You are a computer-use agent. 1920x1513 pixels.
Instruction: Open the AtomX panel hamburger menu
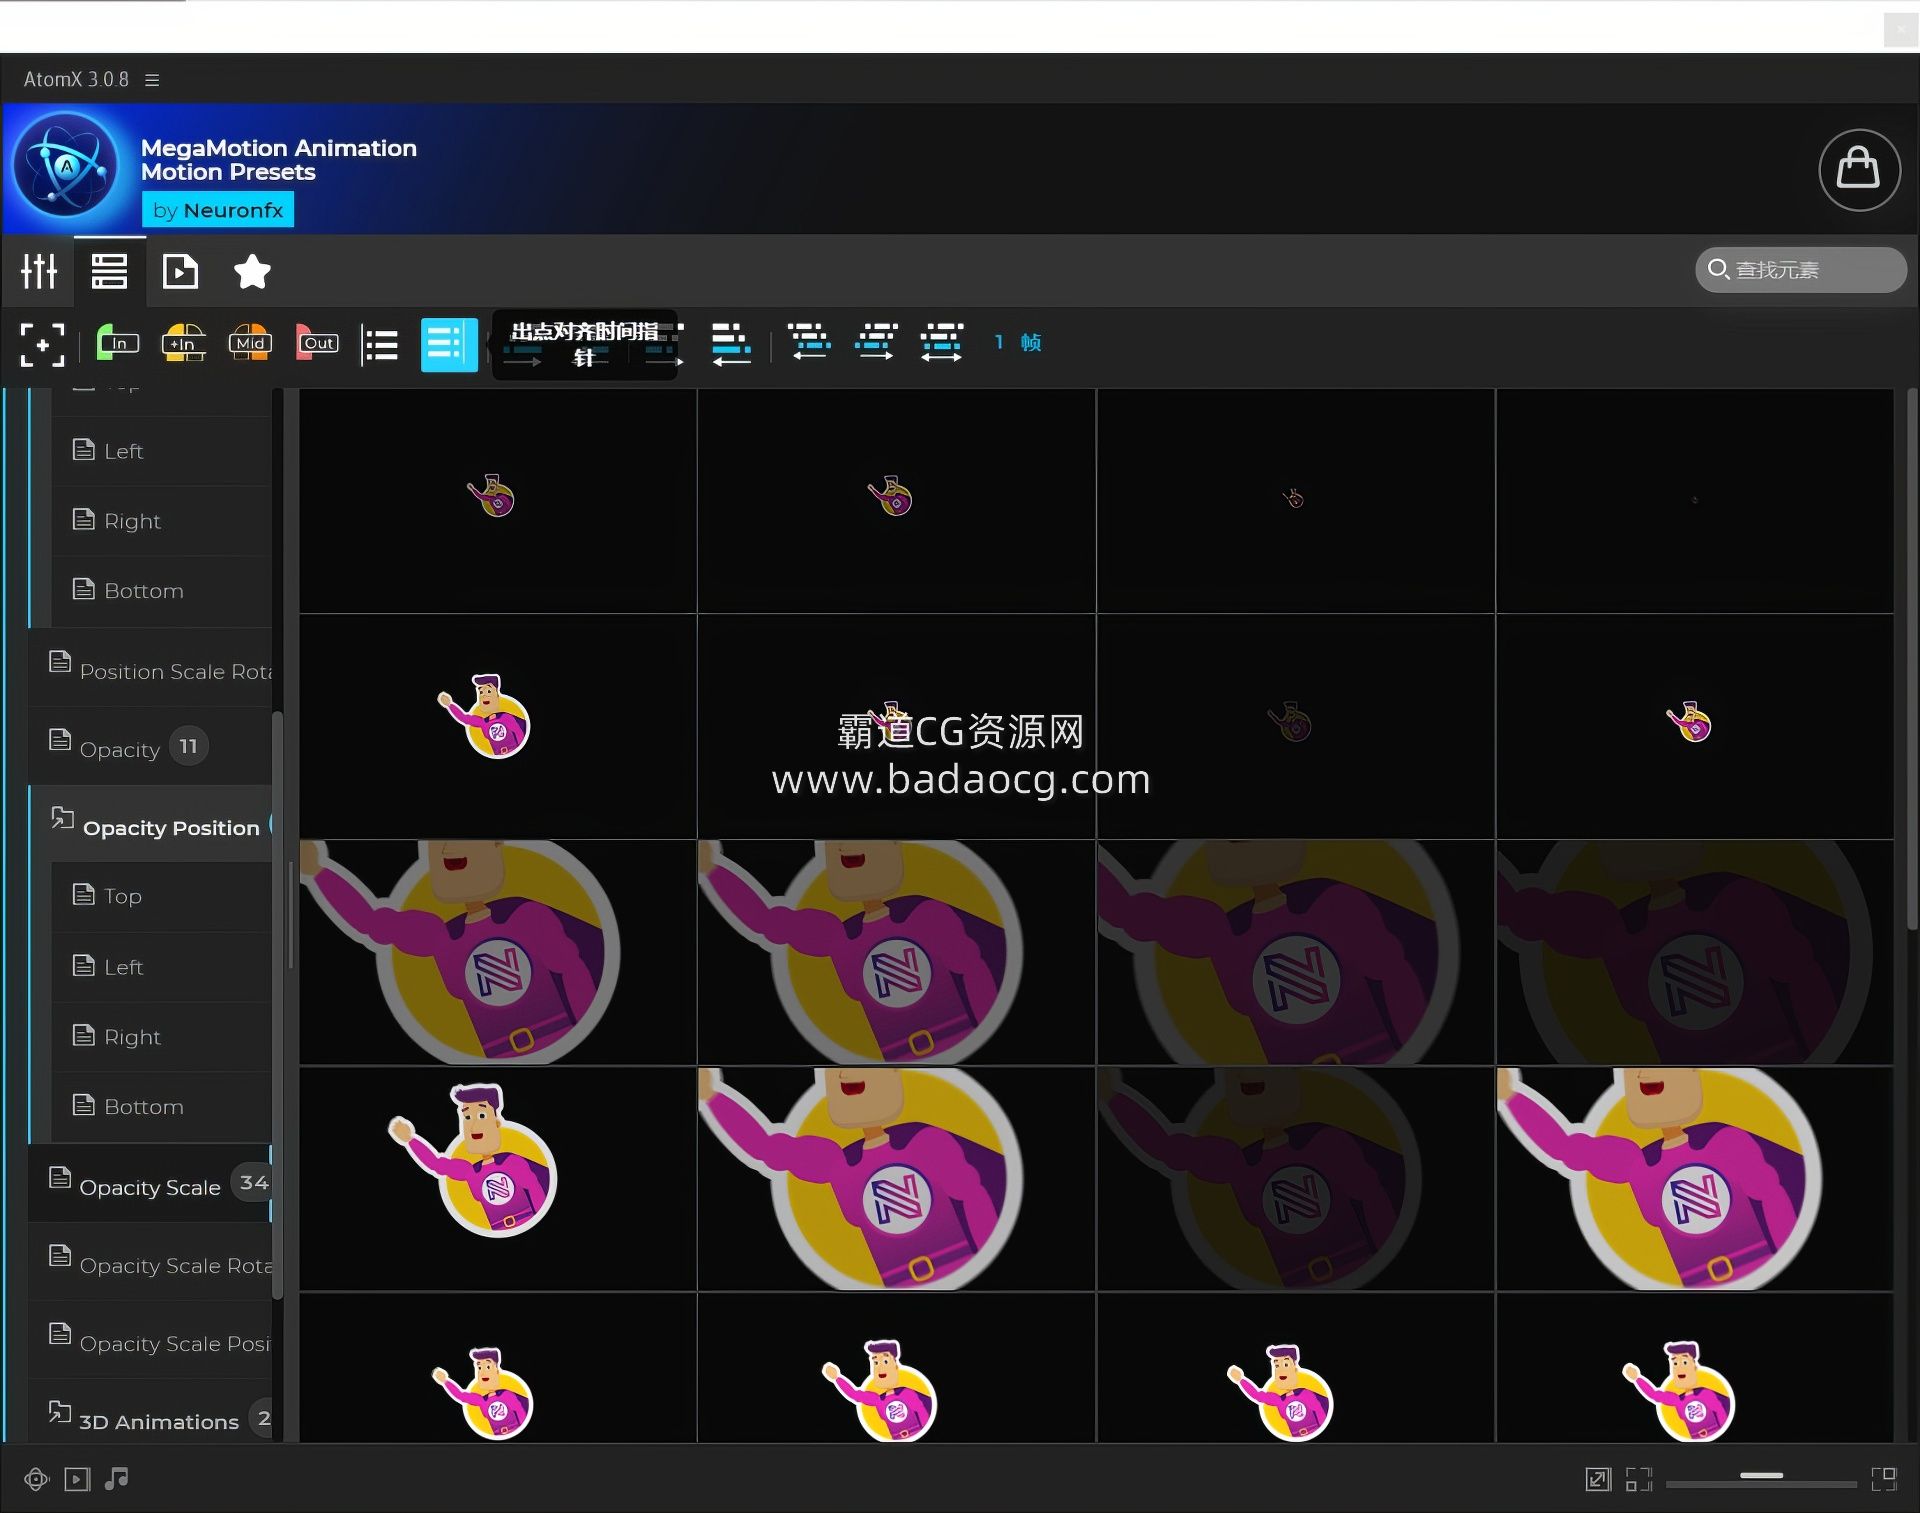pos(152,80)
